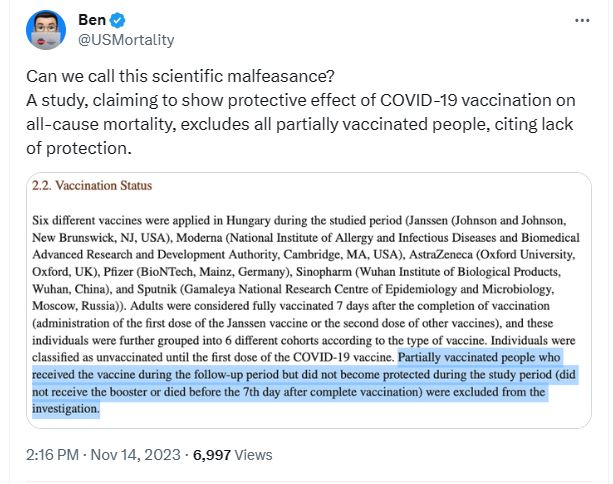This screenshot has width=613, height=484.
Task: Click the '2.2. Vaccination Status' heading
Action: (92, 185)
